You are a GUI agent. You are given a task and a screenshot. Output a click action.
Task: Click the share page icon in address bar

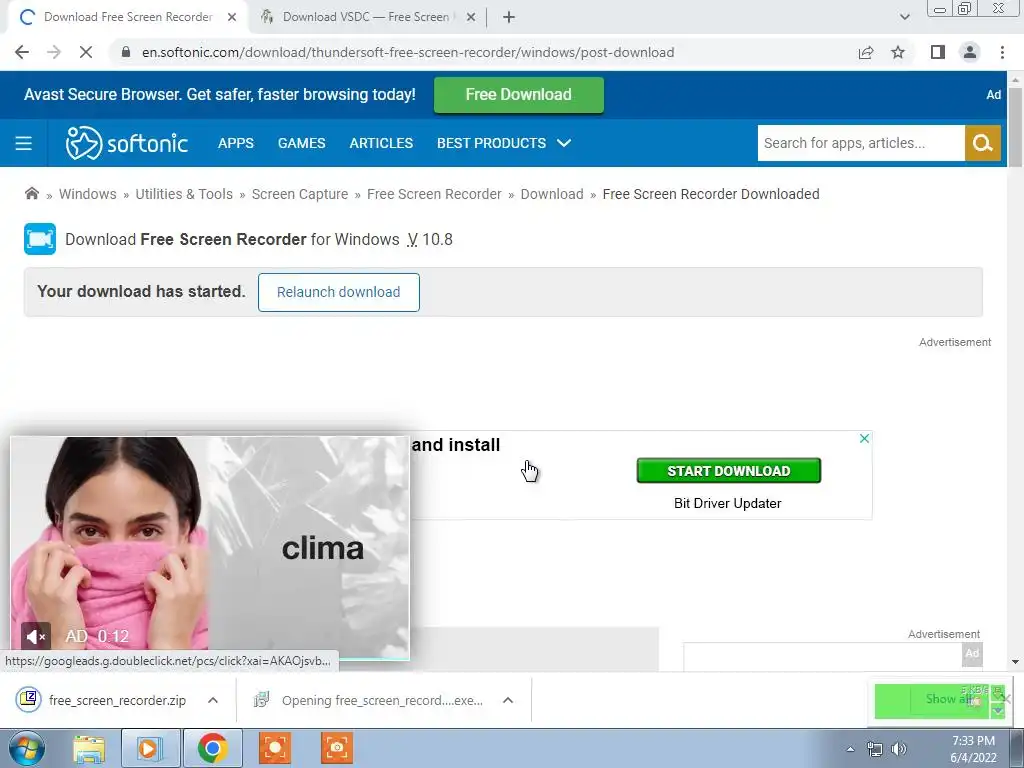click(866, 52)
